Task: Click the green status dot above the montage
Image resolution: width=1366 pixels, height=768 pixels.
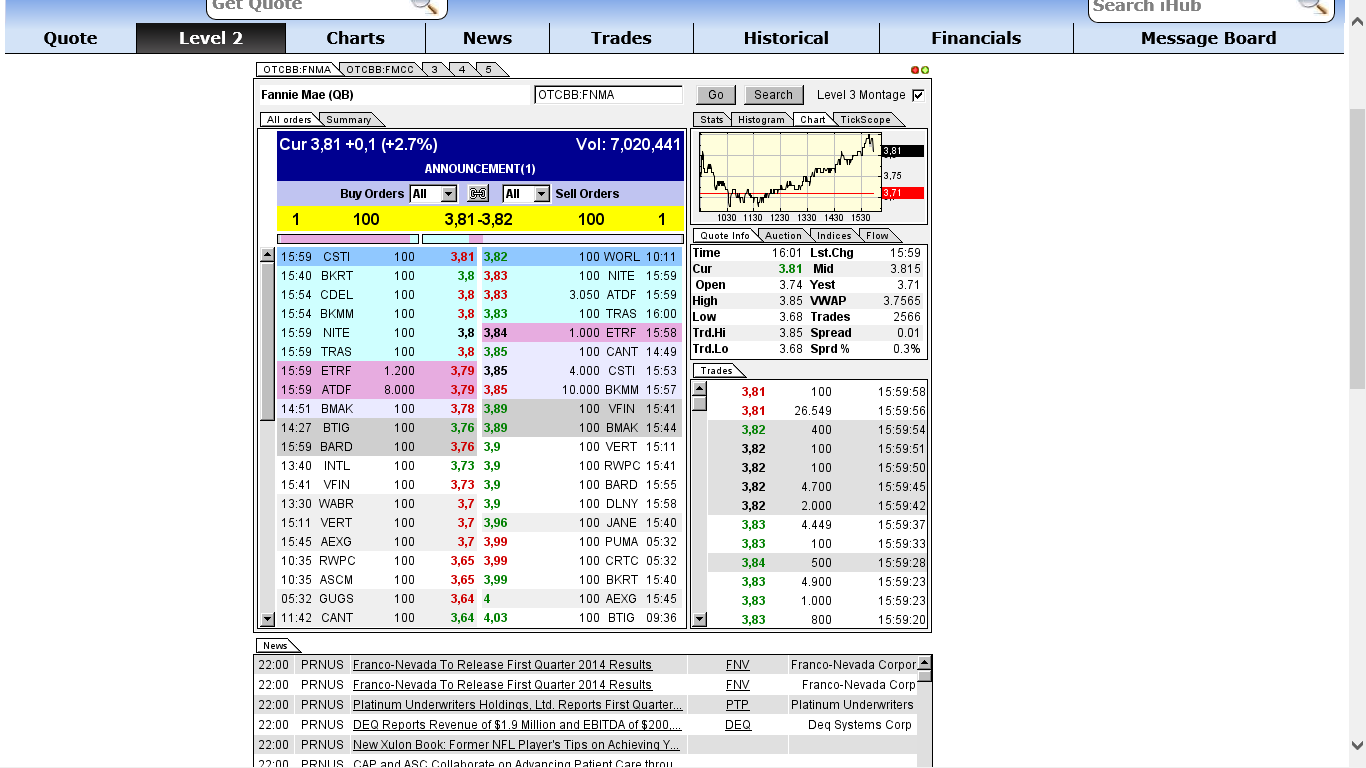Action: point(925,70)
